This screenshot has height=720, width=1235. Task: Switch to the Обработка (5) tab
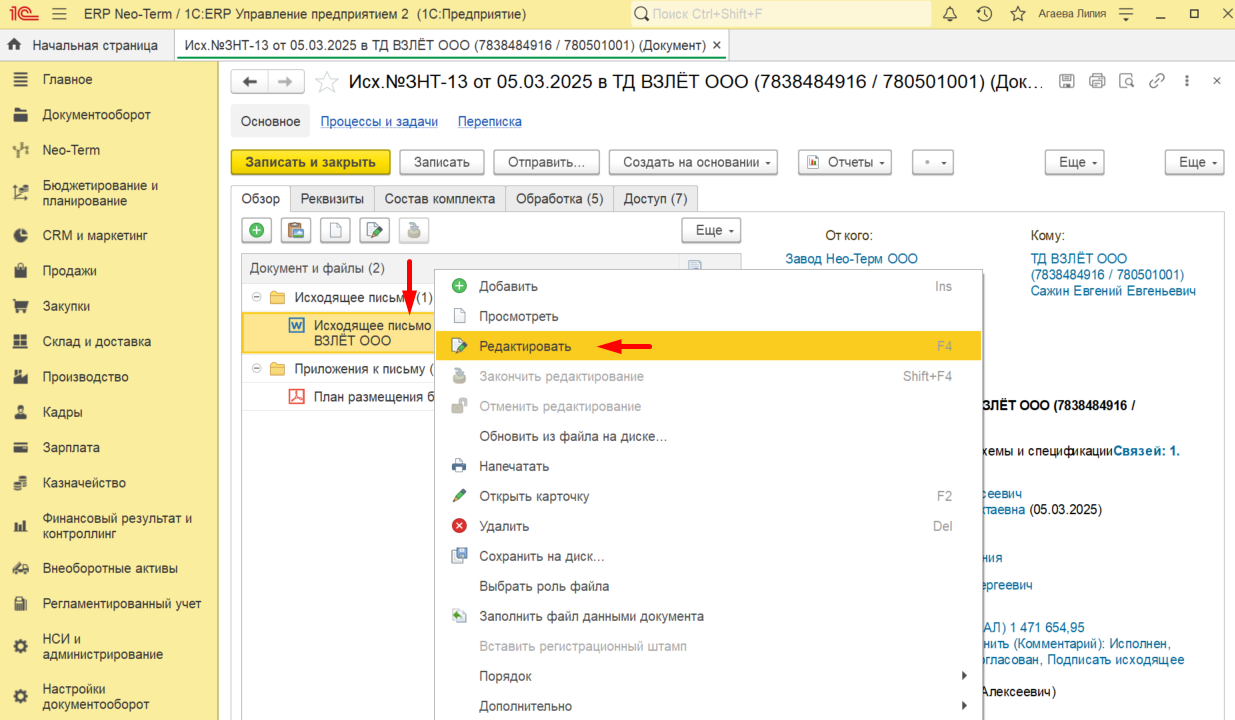(x=559, y=198)
